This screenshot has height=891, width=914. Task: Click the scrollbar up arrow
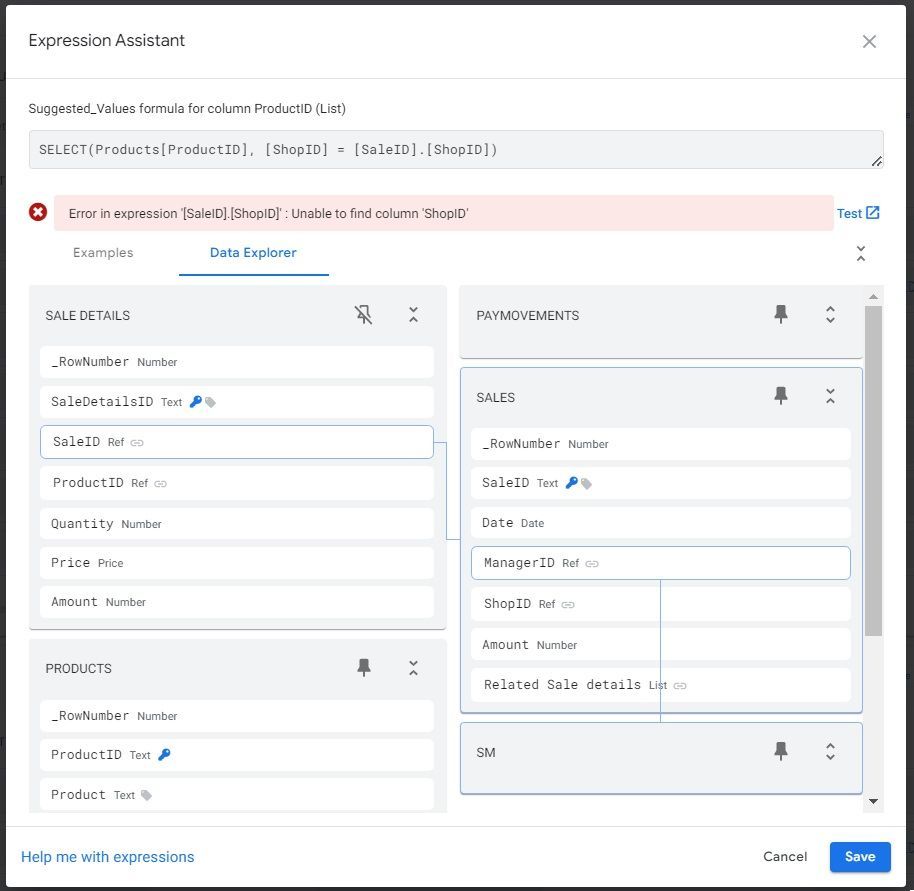click(873, 297)
